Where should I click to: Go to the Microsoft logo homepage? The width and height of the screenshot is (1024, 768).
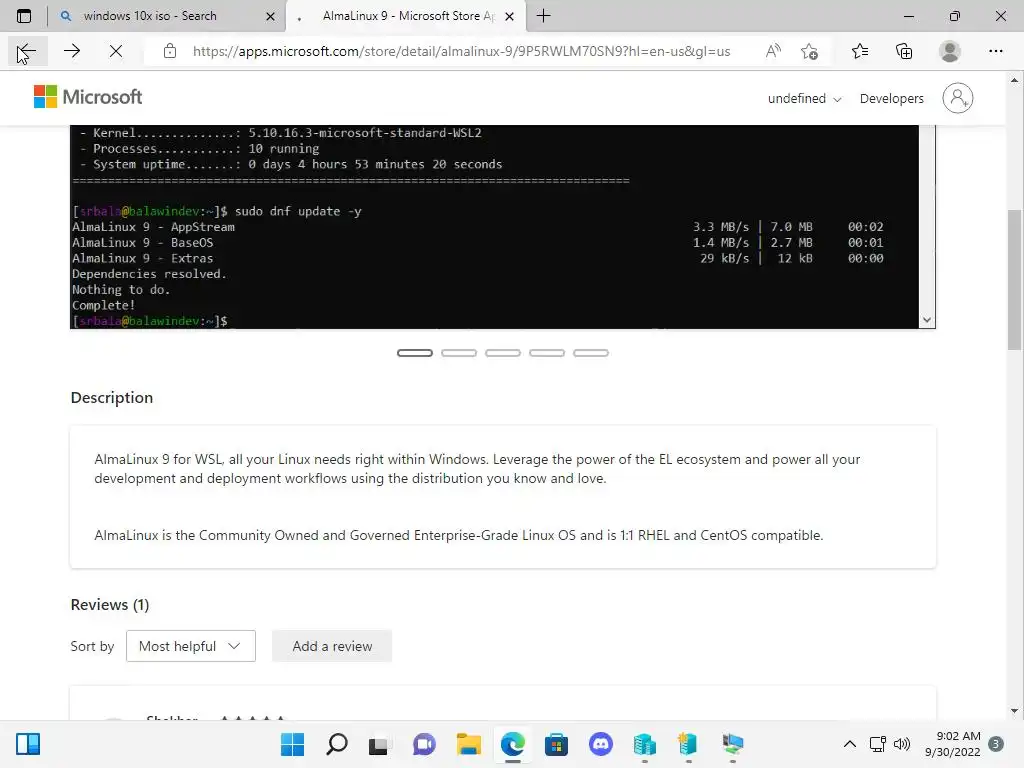tap(88, 97)
